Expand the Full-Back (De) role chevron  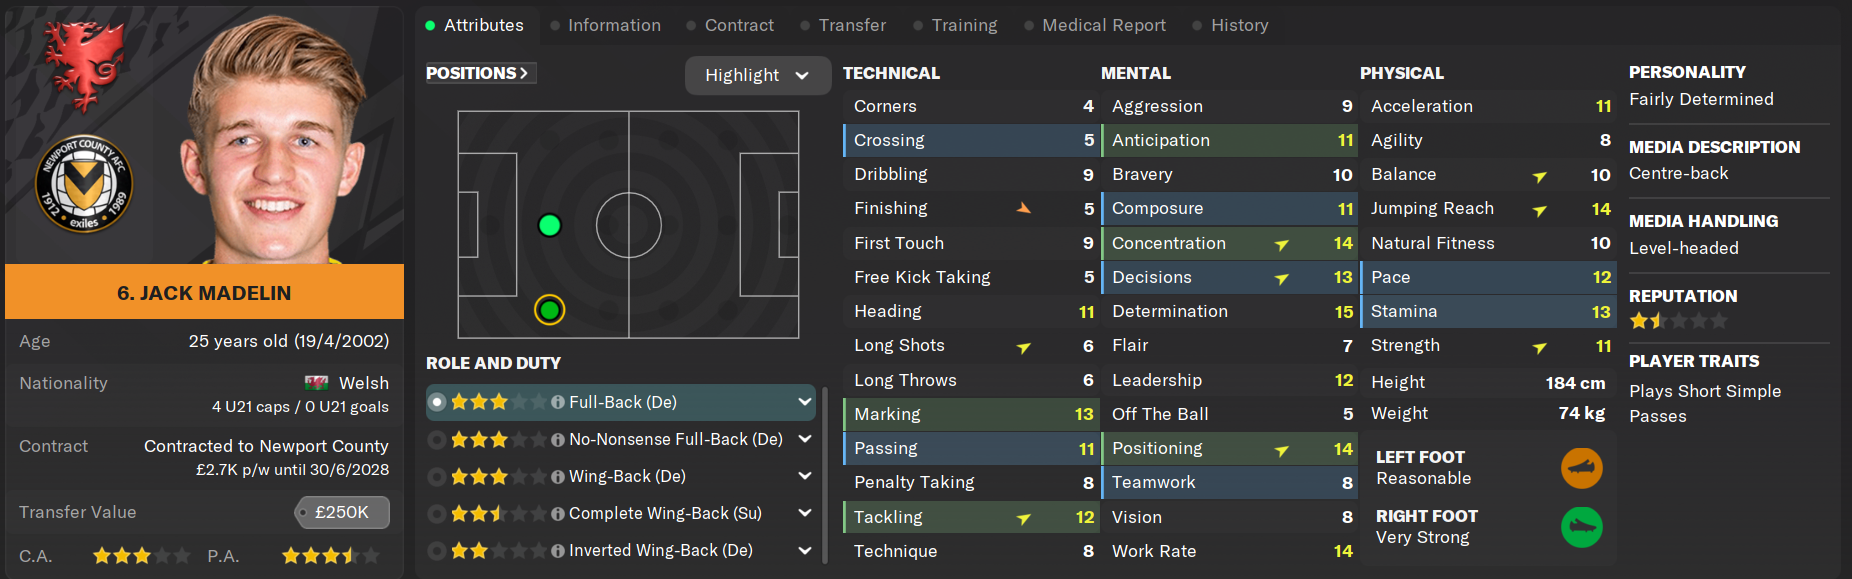(804, 402)
